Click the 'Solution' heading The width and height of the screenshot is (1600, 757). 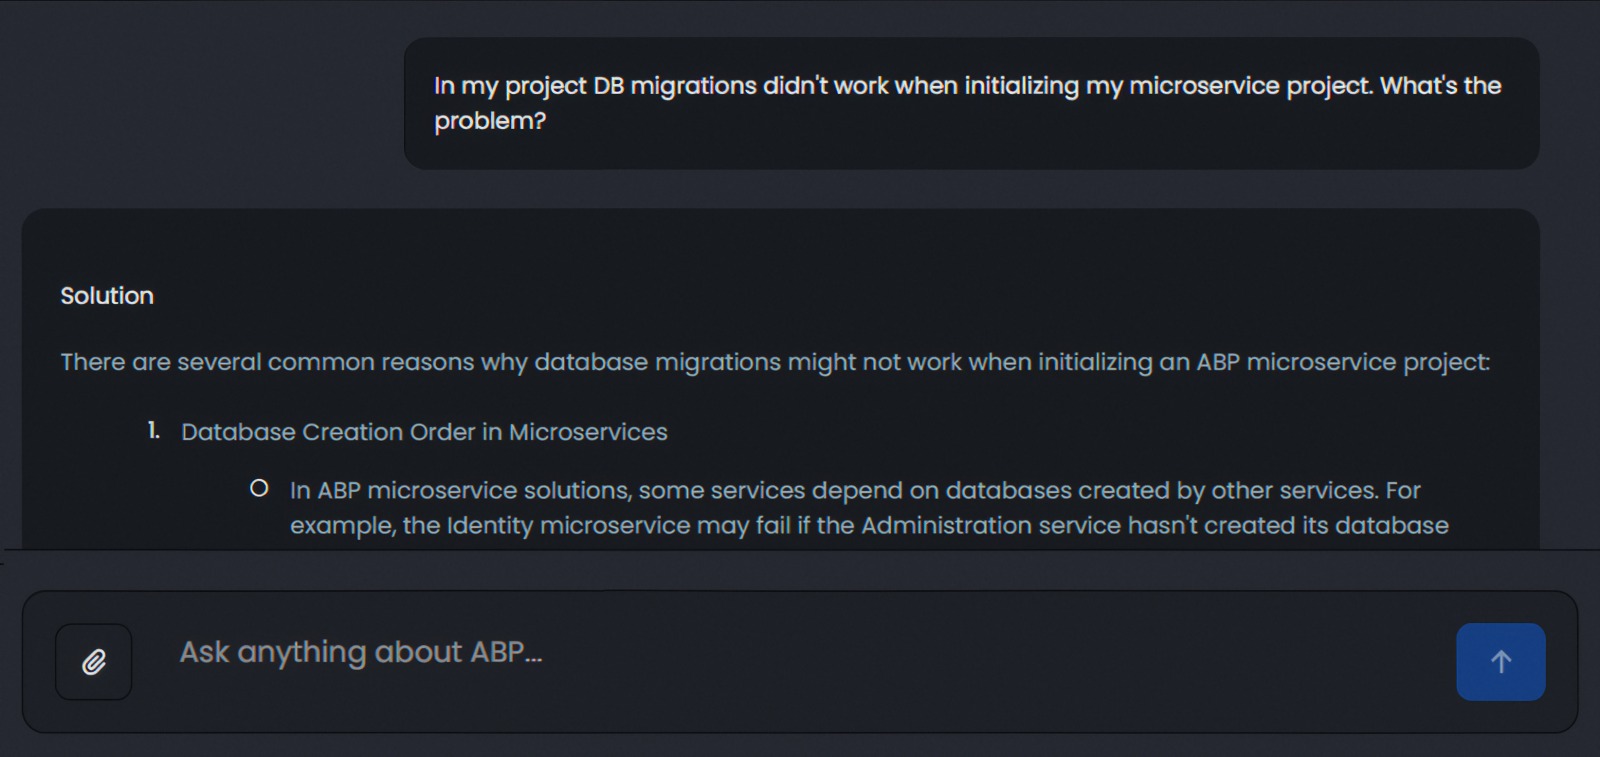click(x=107, y=295)
